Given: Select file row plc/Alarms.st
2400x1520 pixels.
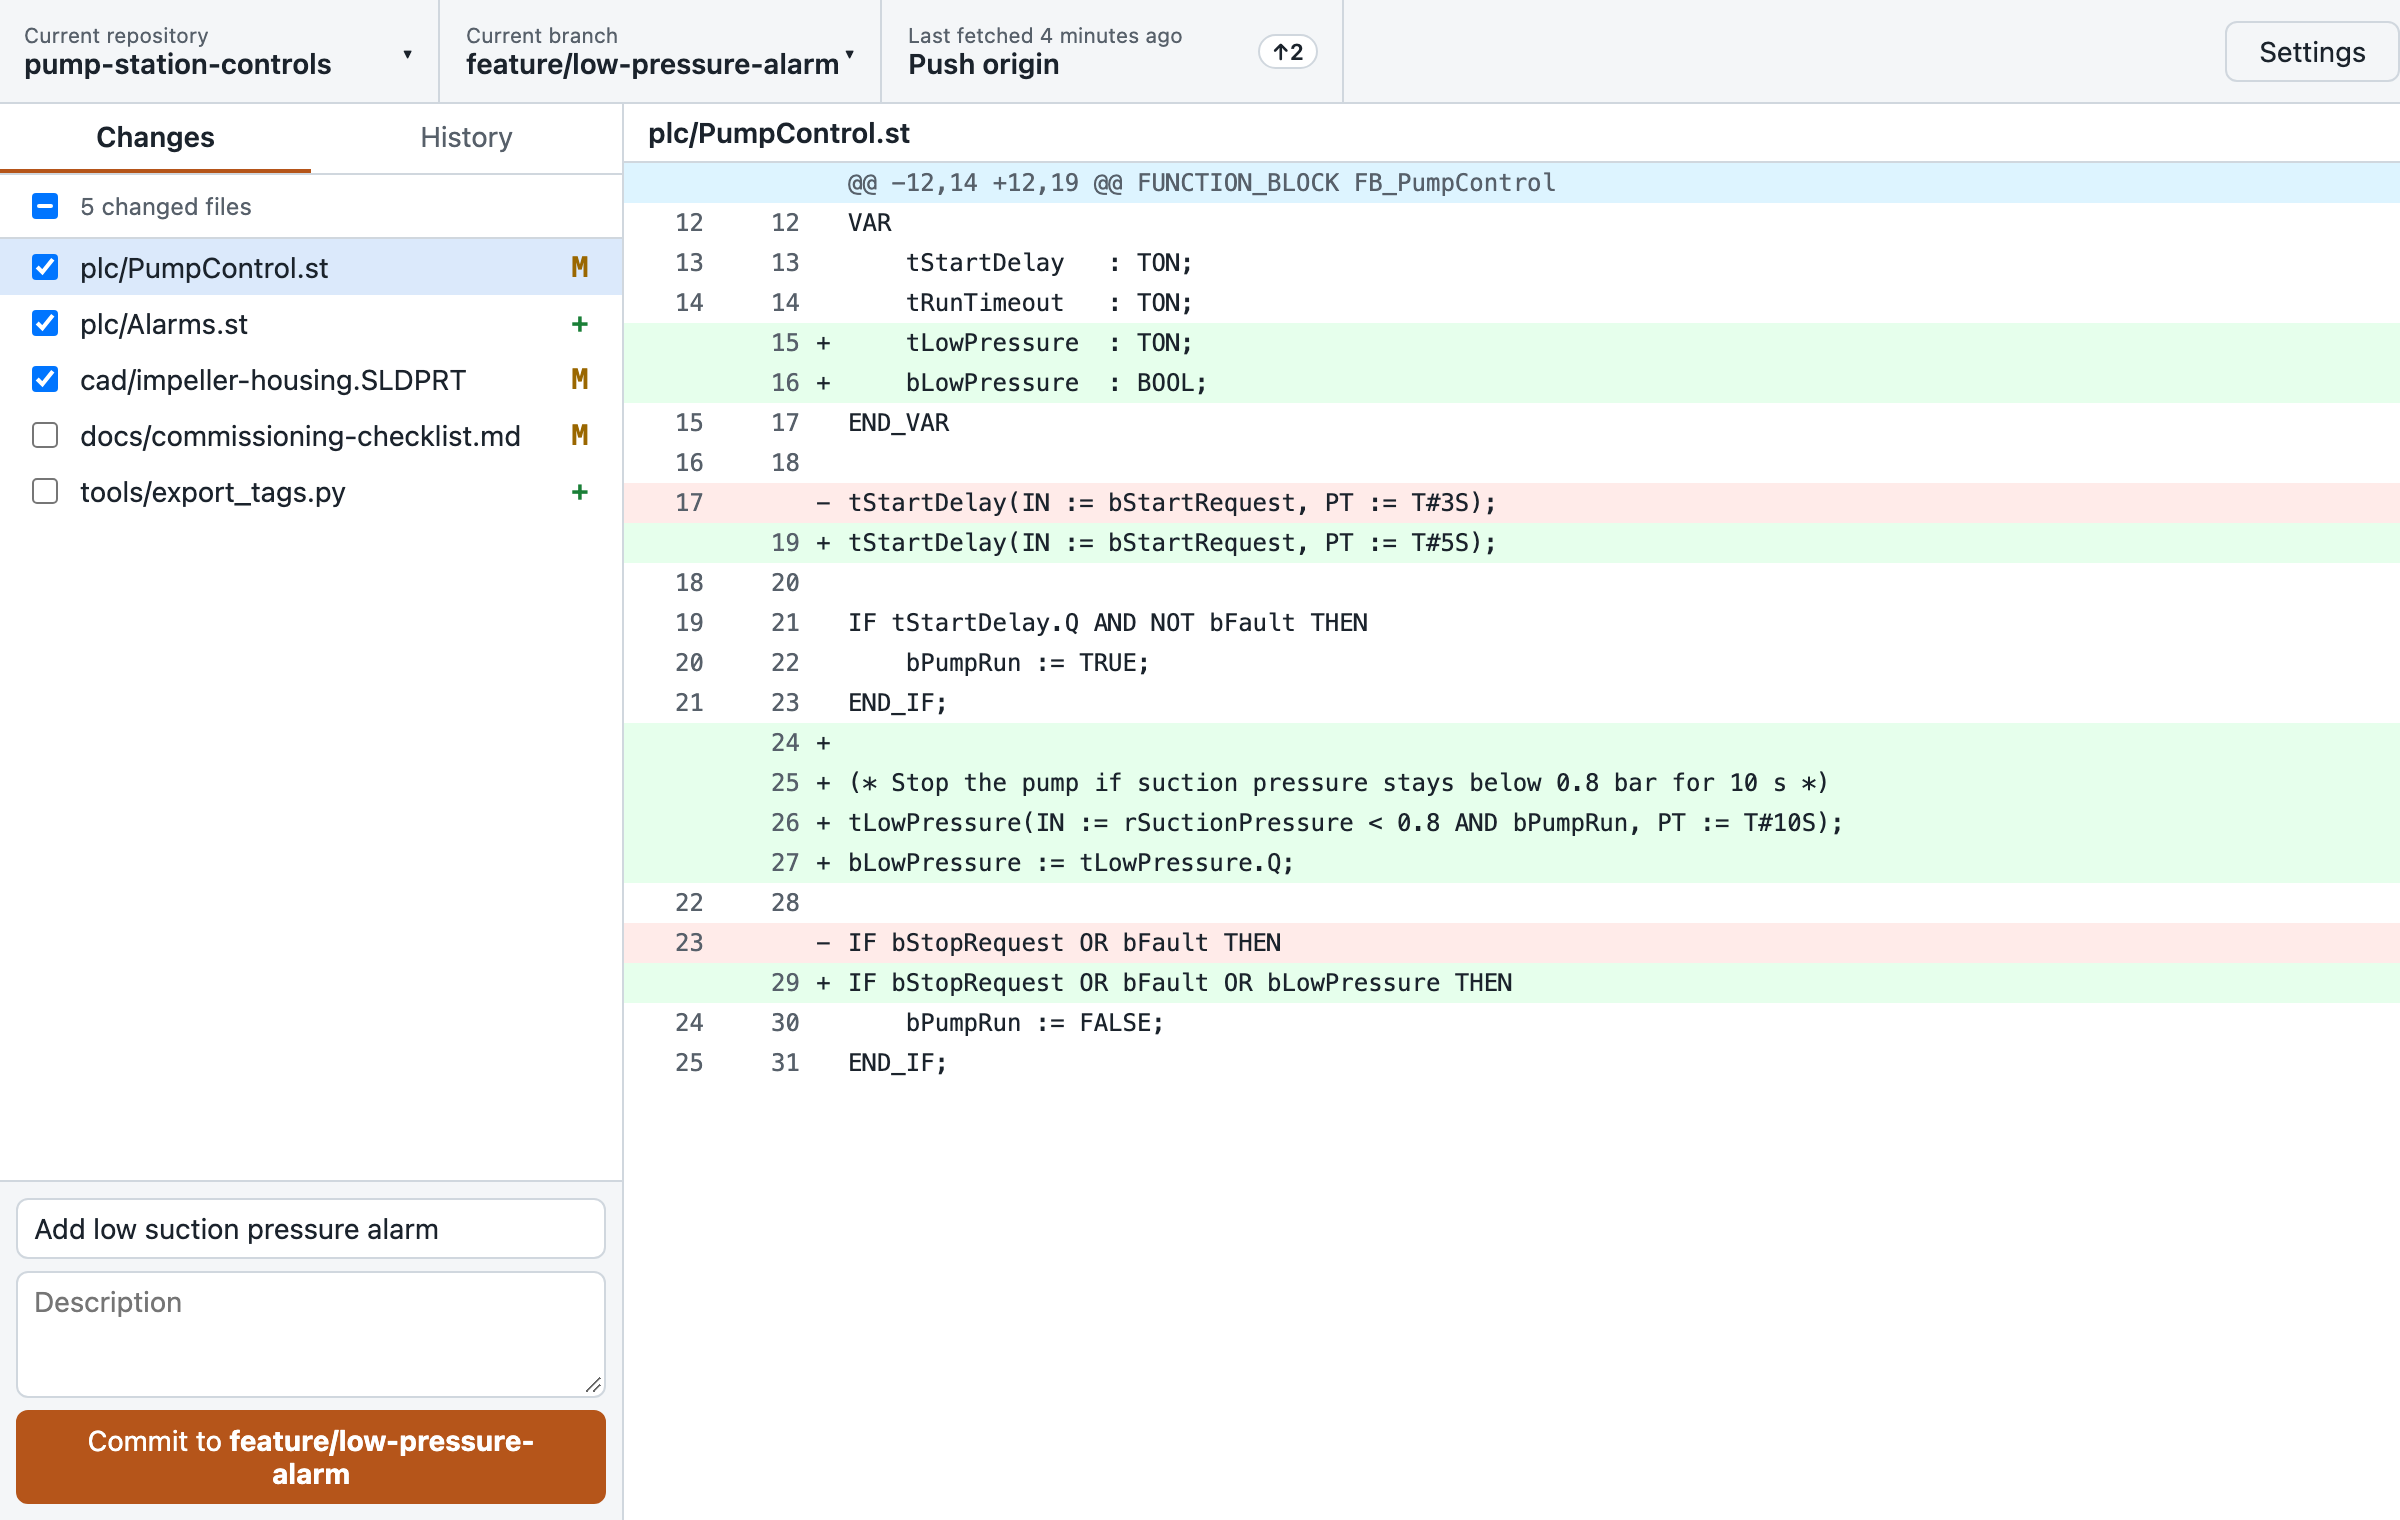Looking at the screenshot, I should tap(311, 323).
